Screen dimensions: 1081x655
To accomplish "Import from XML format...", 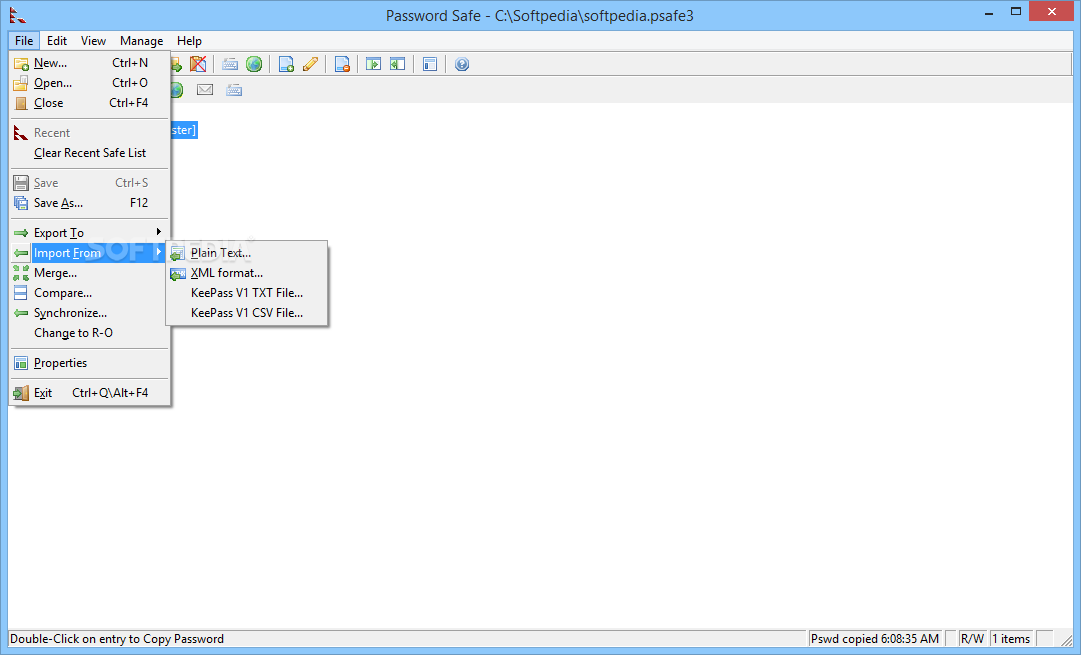I will pyautogui.click(x=247, y=272).
